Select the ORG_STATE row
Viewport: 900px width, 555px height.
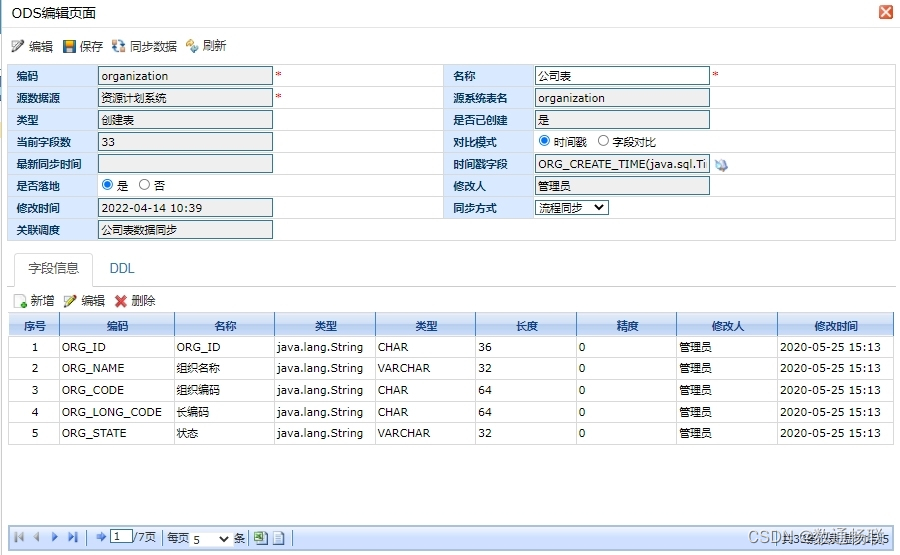[x=451, y=433]
